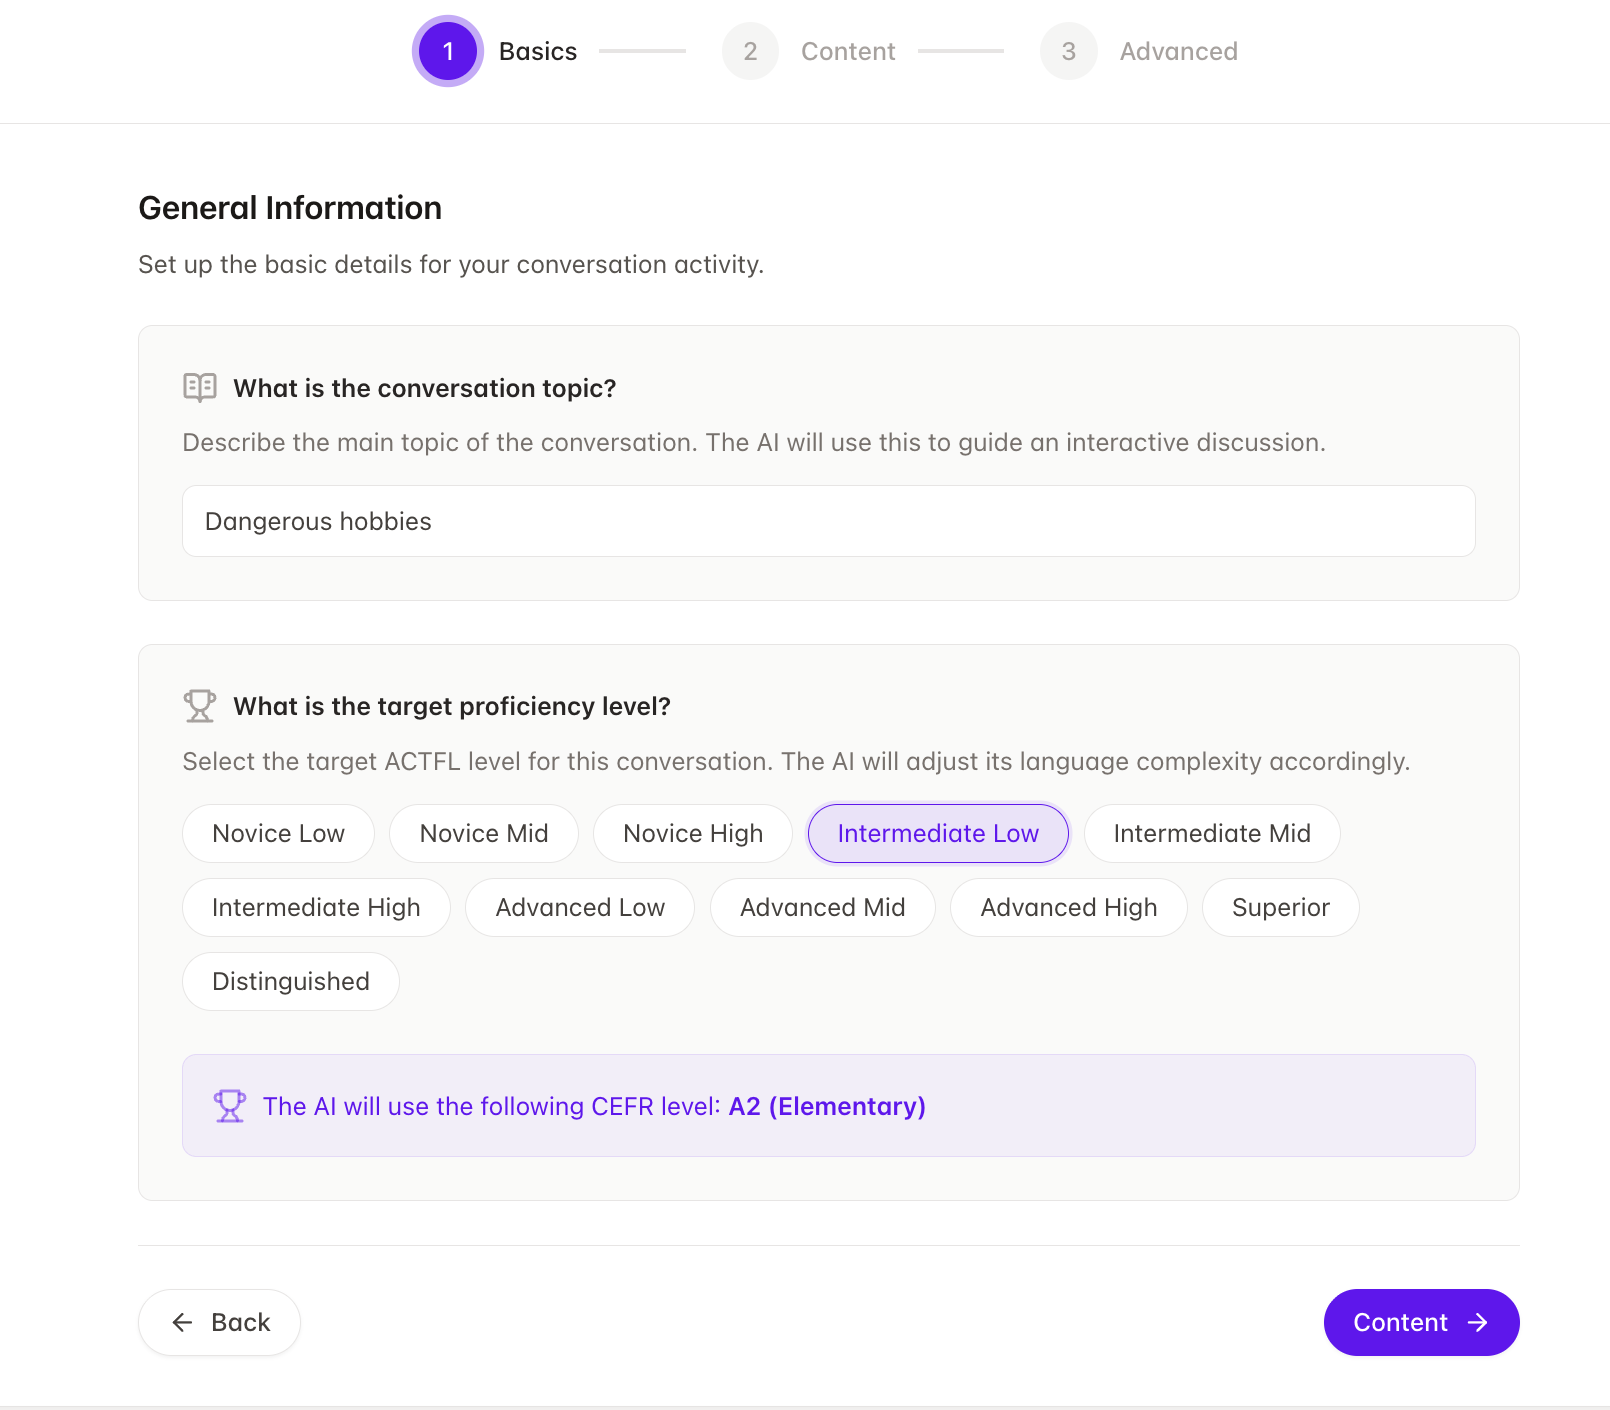This screenshot has width=1610, height=1410.
Task: Select Novice High proficiency level
Action: pos(693,833)
